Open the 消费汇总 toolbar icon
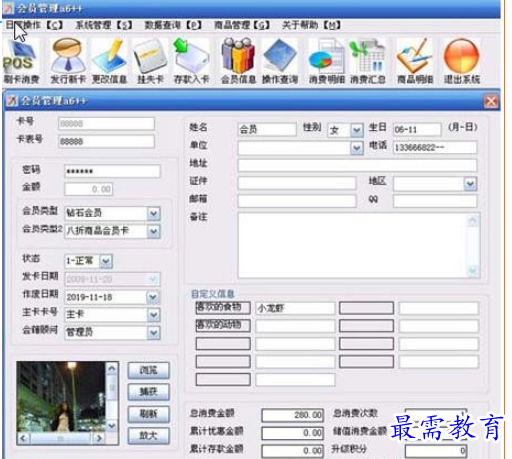Screen dimensions: 512x459 click(x=368, y=62)
